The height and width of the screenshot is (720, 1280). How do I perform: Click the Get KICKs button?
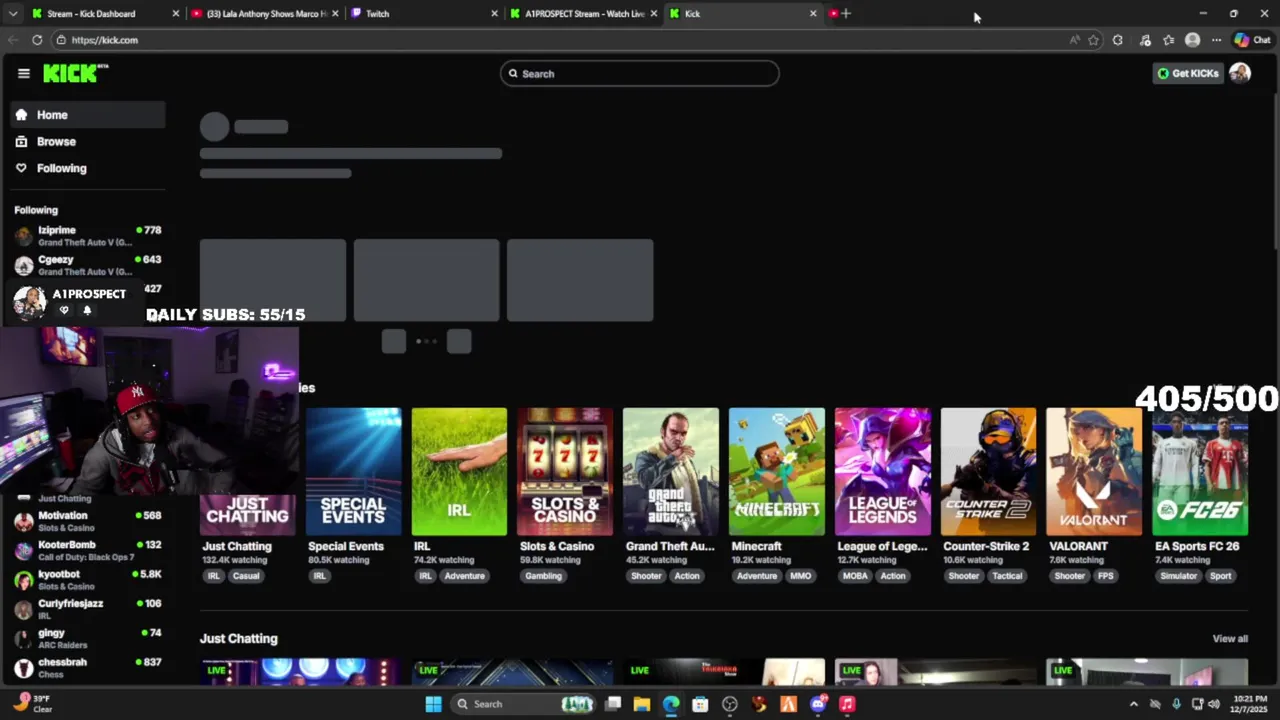pos(1188,73)
